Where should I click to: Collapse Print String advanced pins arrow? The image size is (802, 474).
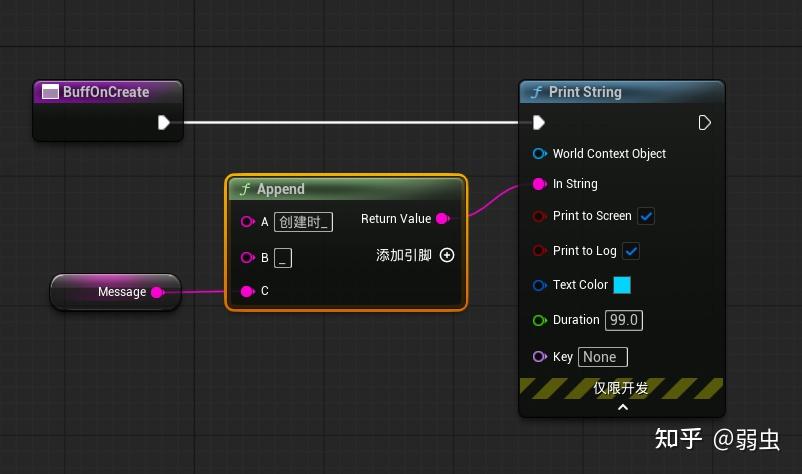point(623,408)
